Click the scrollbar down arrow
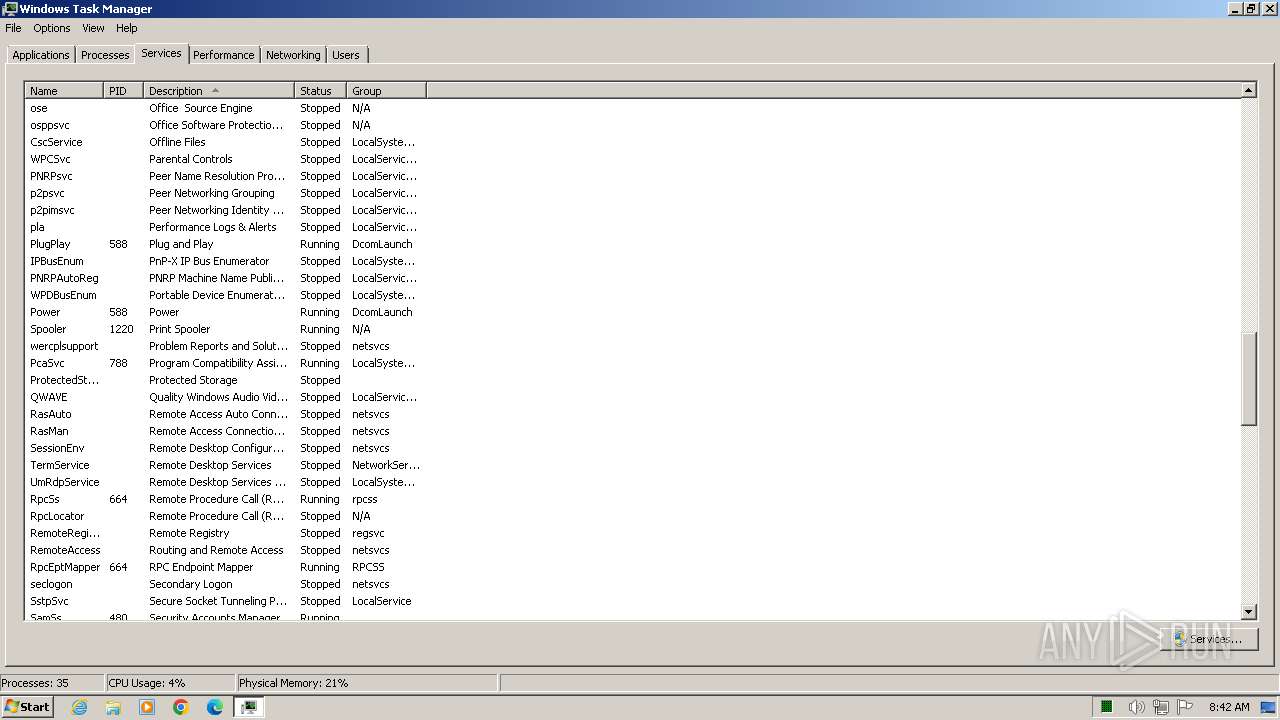 [x=1248, y=611]
